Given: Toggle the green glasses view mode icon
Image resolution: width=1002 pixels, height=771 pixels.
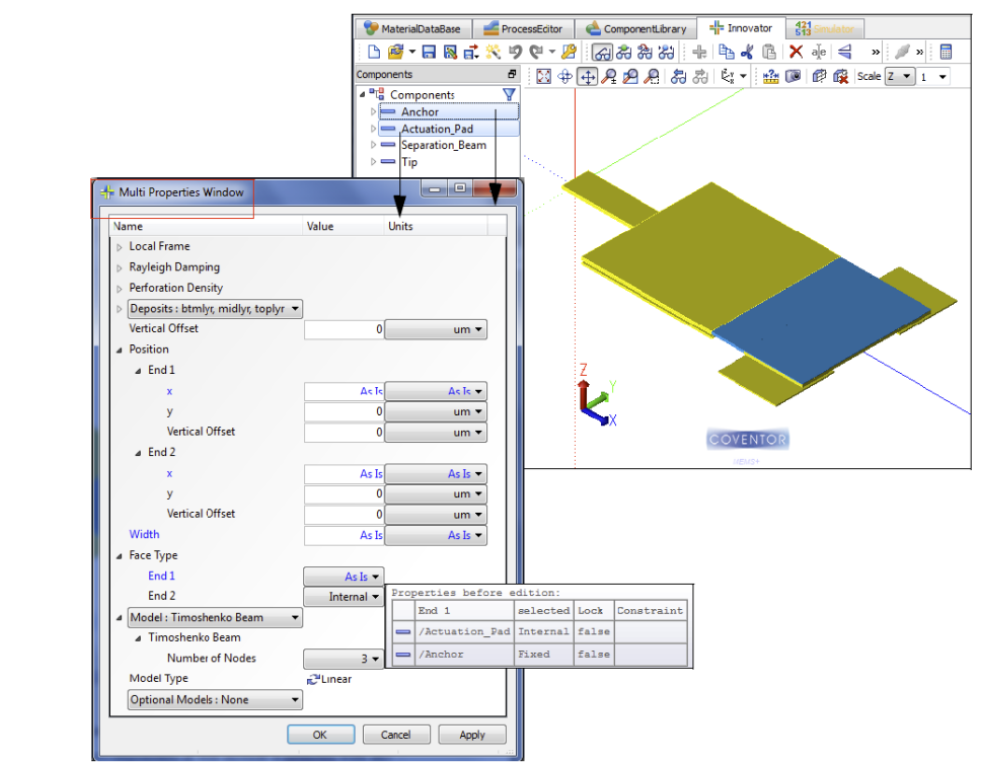Looking at the screenshot, I should [x=624, y=52].
